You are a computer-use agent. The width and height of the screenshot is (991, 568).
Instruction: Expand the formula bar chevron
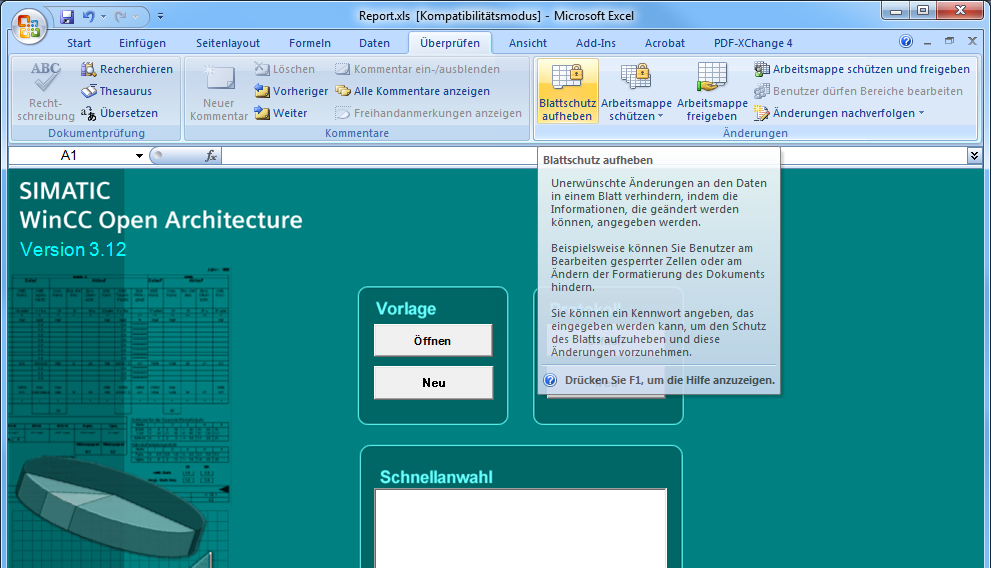(974, 155)
